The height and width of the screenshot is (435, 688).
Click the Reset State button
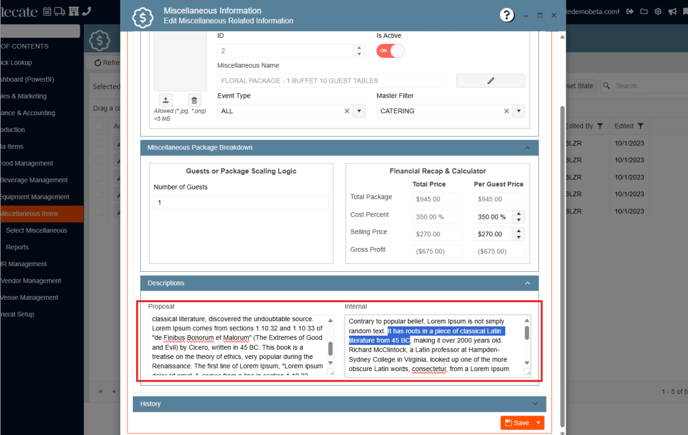(580, 86)
